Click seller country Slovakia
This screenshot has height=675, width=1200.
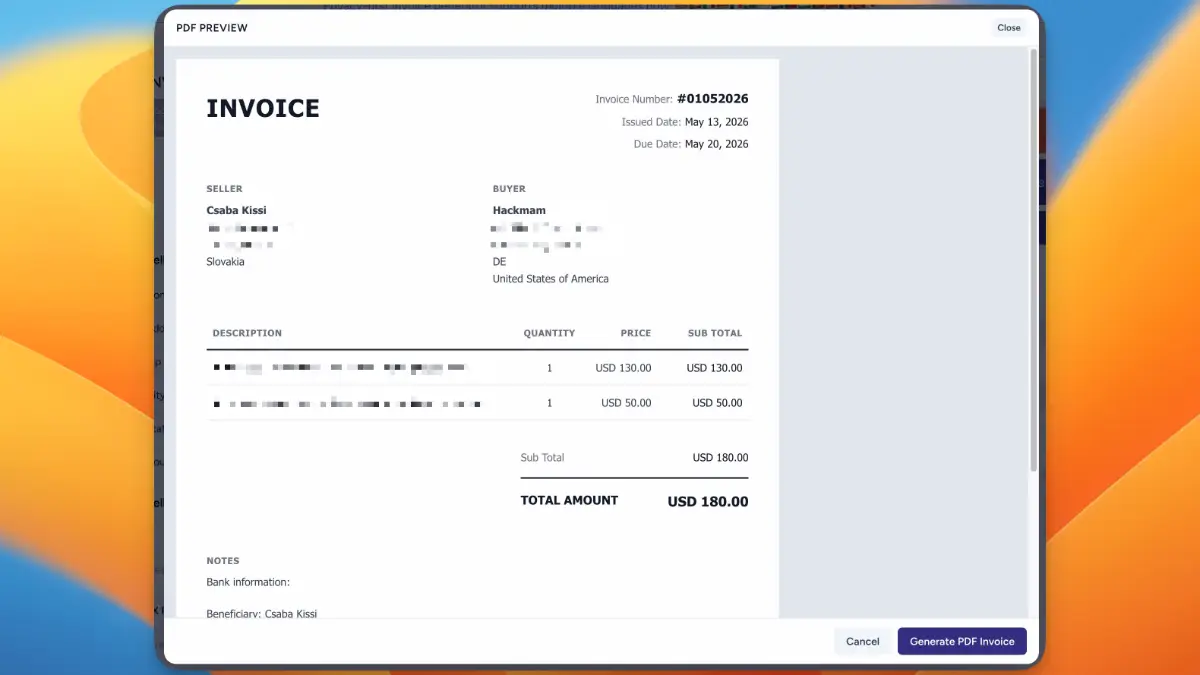[x=225, y=262]
